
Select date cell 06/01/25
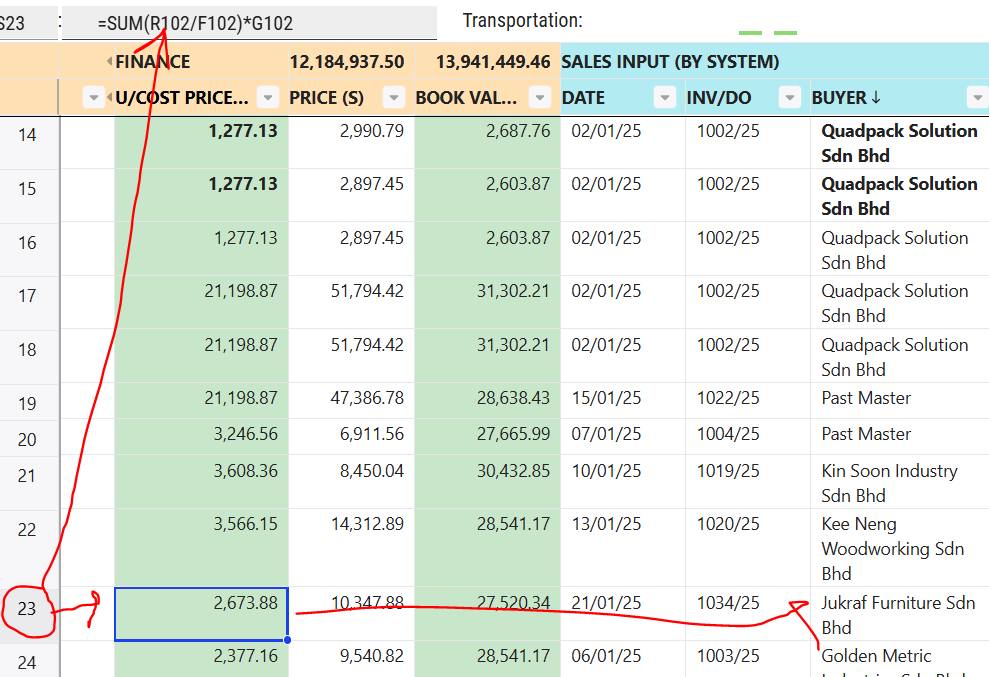coord(623,659)
